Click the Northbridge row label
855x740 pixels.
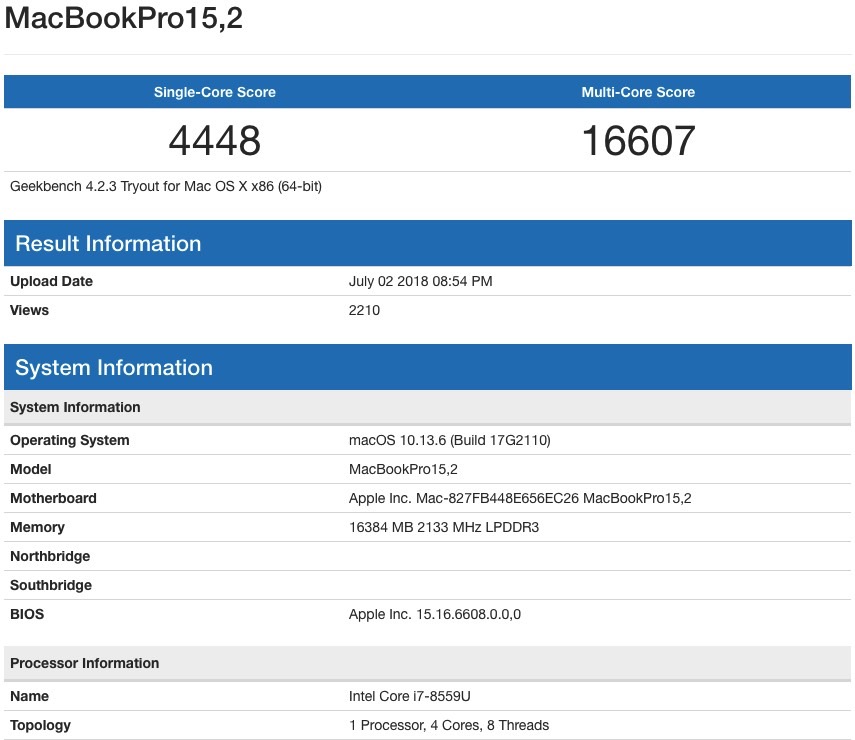point(50,556)
